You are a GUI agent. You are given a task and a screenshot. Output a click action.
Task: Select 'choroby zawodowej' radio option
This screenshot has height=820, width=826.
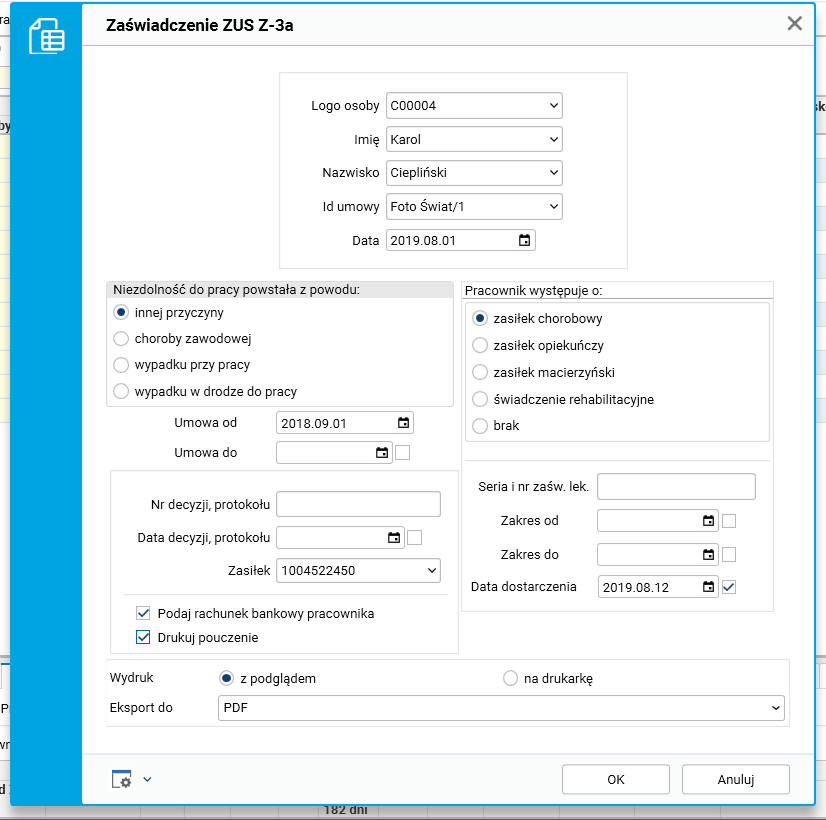pyautogui.click(x=121, y=339)
